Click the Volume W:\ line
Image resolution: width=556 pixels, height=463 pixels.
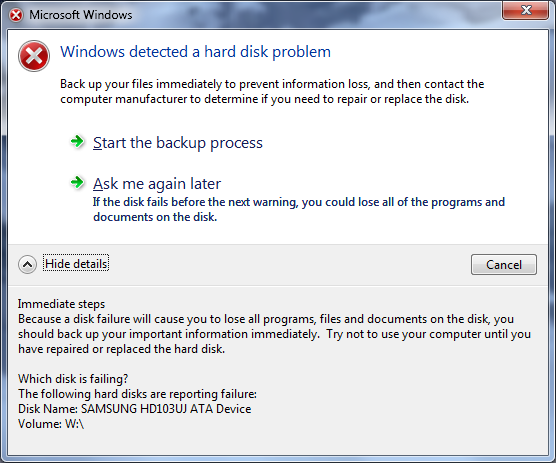coord(51,424)
